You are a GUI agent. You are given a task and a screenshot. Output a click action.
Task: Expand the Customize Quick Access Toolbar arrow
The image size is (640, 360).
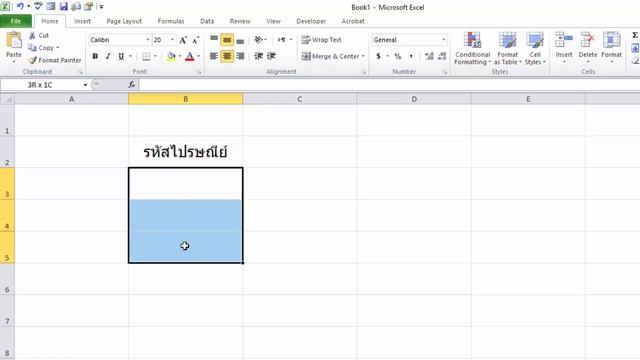[101, 7]
